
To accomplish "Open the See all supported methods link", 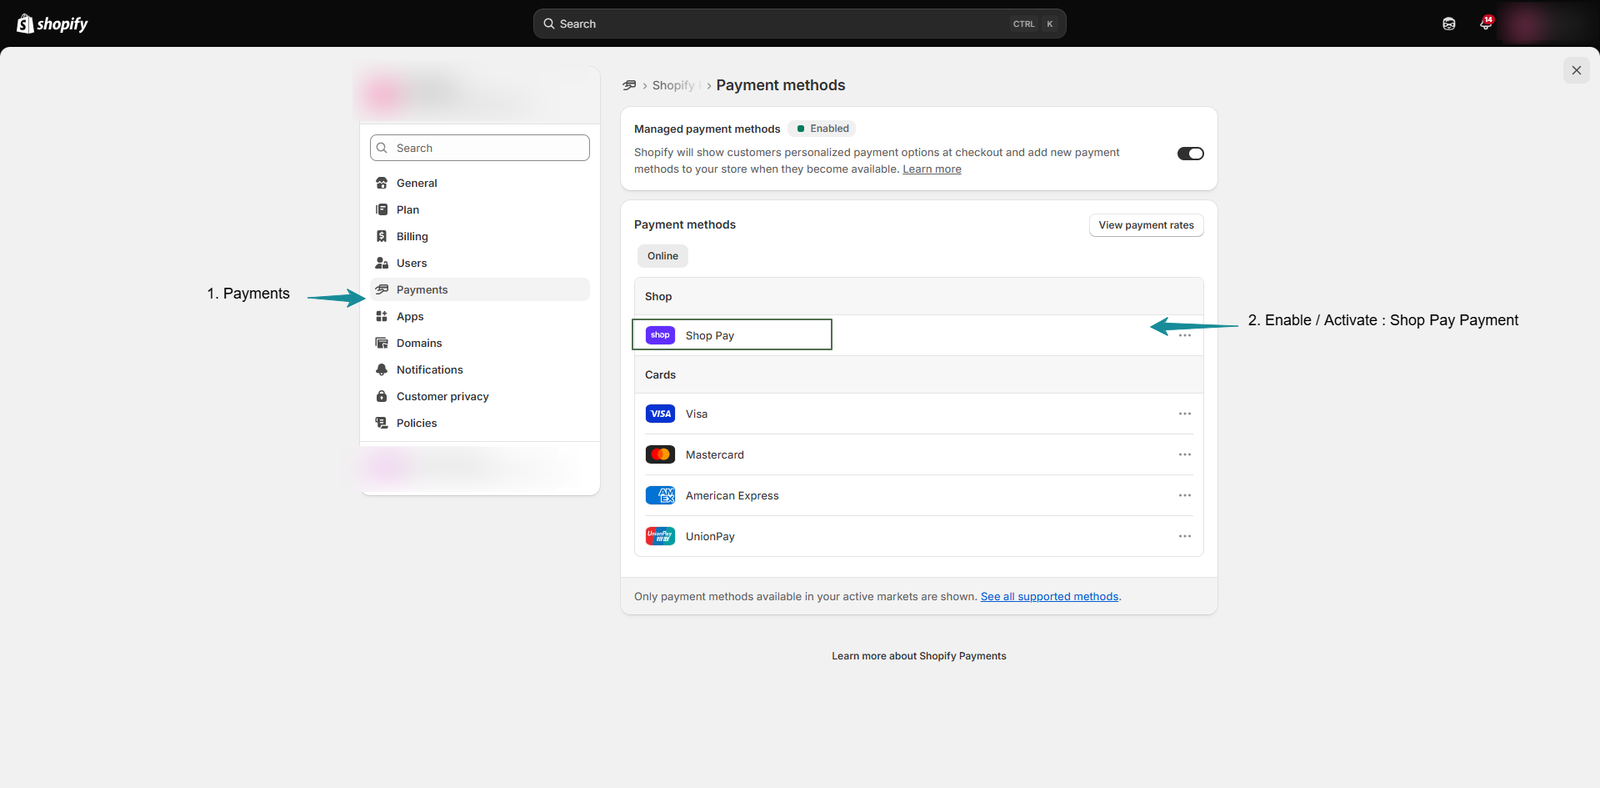I will tap(1050, 597).
